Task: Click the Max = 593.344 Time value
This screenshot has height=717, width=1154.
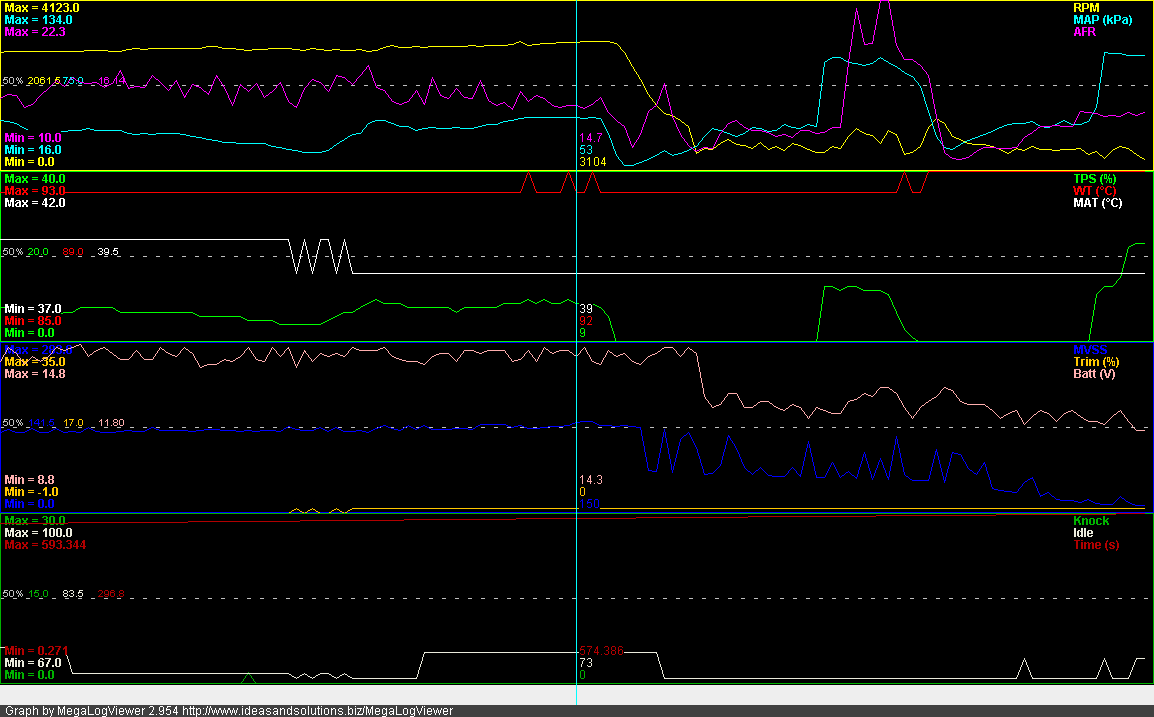Action: (45, 544)
